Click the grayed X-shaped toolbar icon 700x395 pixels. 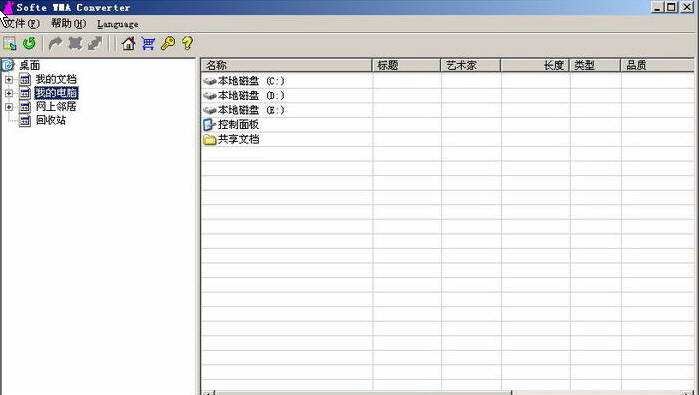75,43
